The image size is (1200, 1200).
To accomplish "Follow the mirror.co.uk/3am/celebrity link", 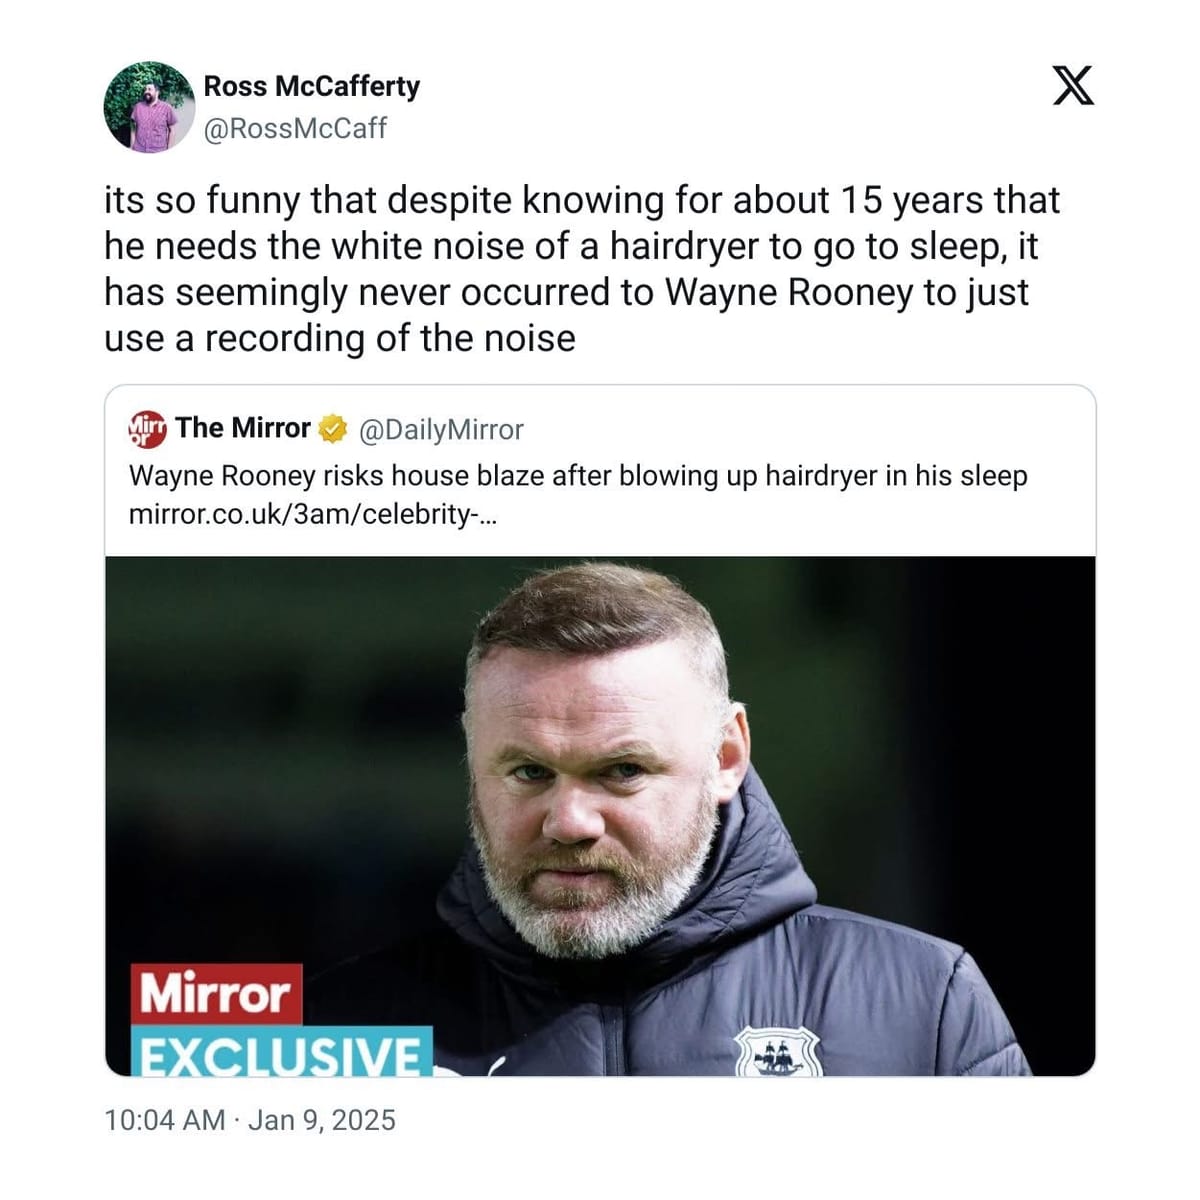I will pyautogui.click(x=312, y=516).
